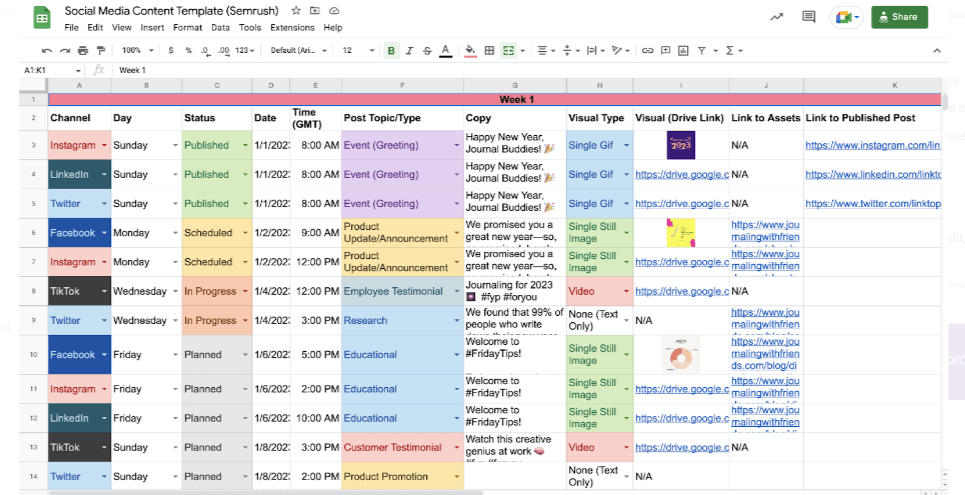965x495 pixels.
Task: Decrease decimal places
Action: [206, 50]
